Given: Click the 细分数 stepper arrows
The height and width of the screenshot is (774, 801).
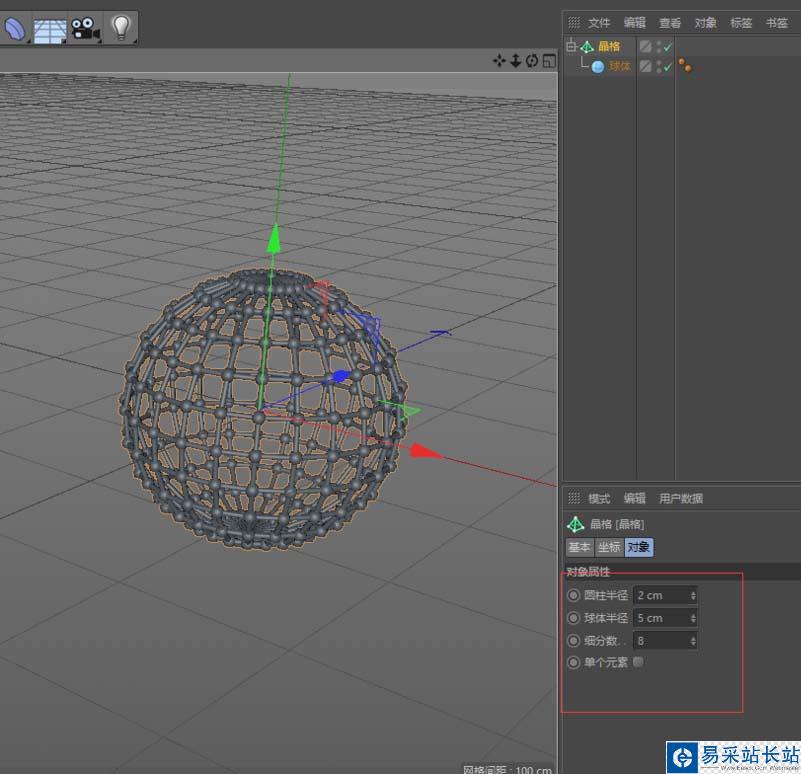Looking at the screenshot, I should [x=693, y=640].
